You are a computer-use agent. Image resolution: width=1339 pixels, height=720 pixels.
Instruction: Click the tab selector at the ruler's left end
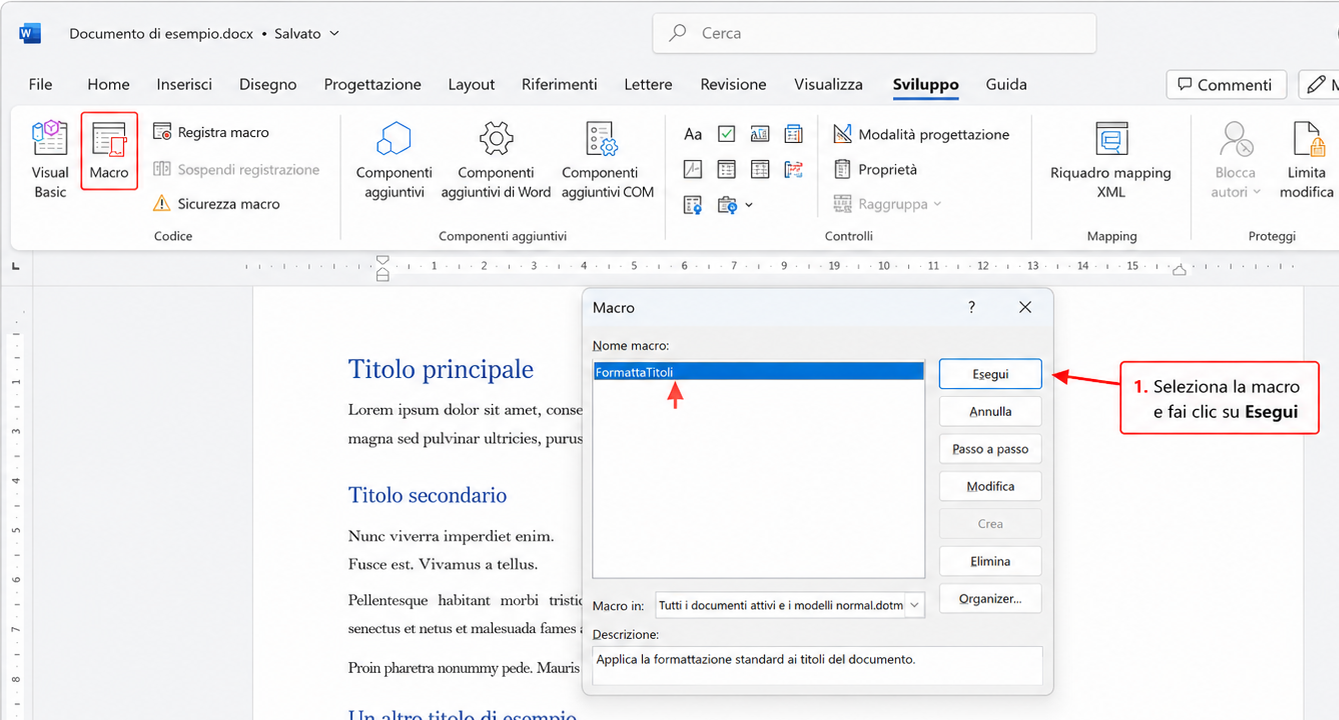[x=15, y=267]
